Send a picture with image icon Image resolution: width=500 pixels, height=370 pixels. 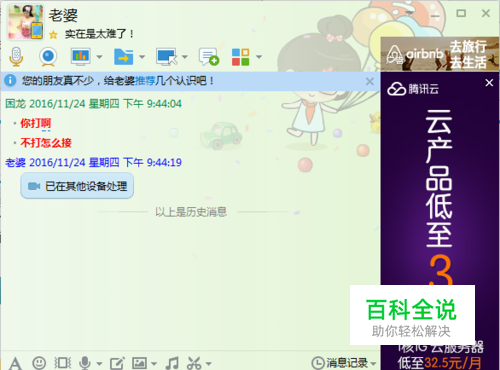(139, 363)
